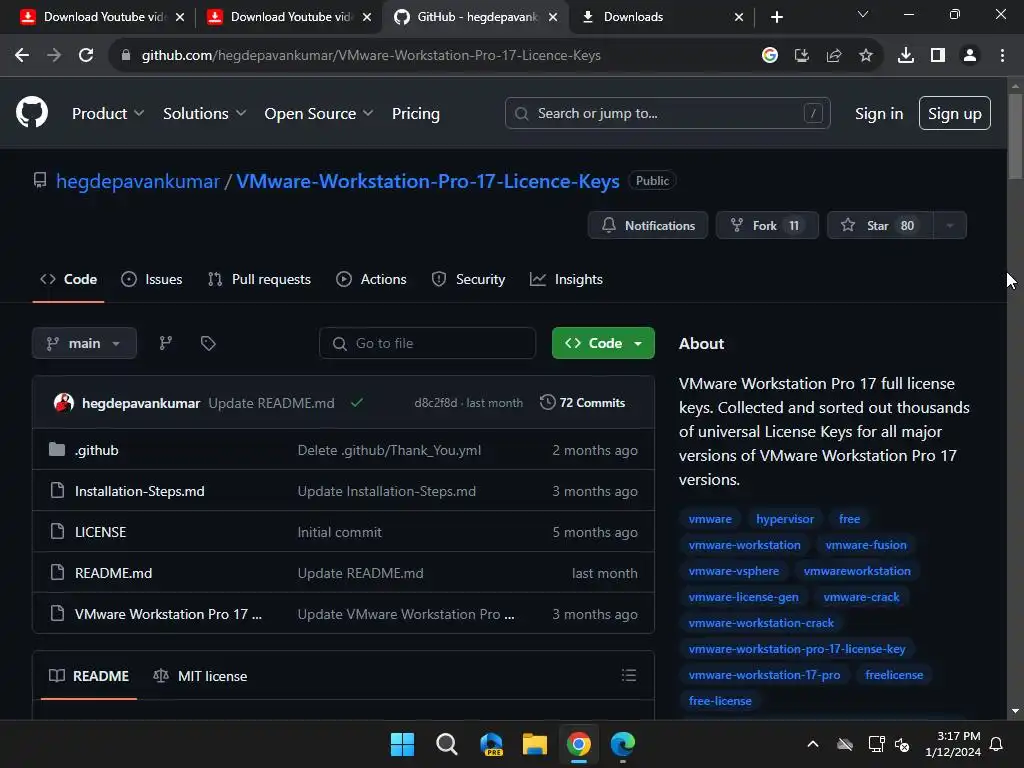Screen dimensions: 1024x768
Task: Bookmark this page with the star icon
Action: click(866, 56)
